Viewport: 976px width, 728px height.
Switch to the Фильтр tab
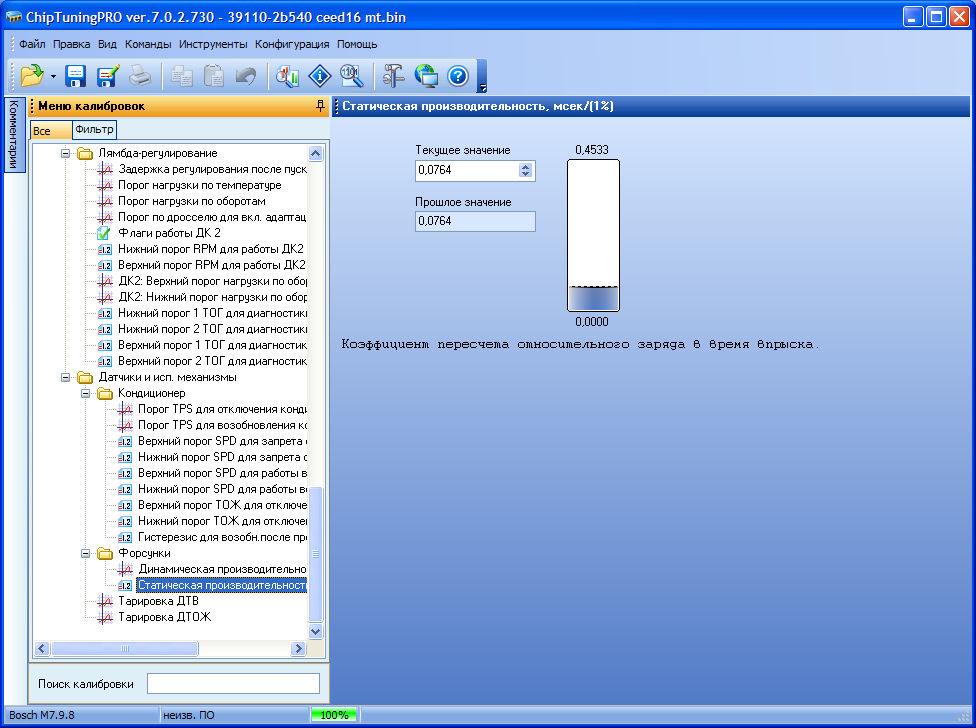coord(94,130)
